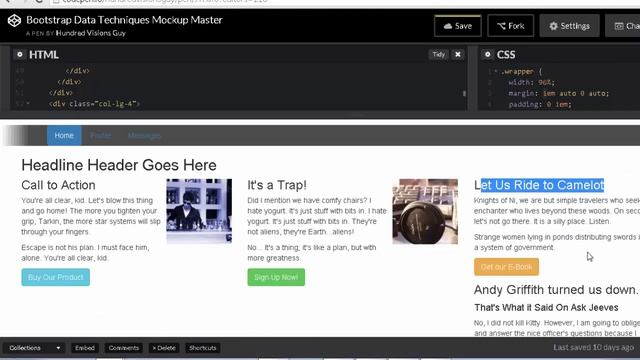Open the Hundred Visions Guy author profile
The image size is (640, 360).
coord(91,33)
